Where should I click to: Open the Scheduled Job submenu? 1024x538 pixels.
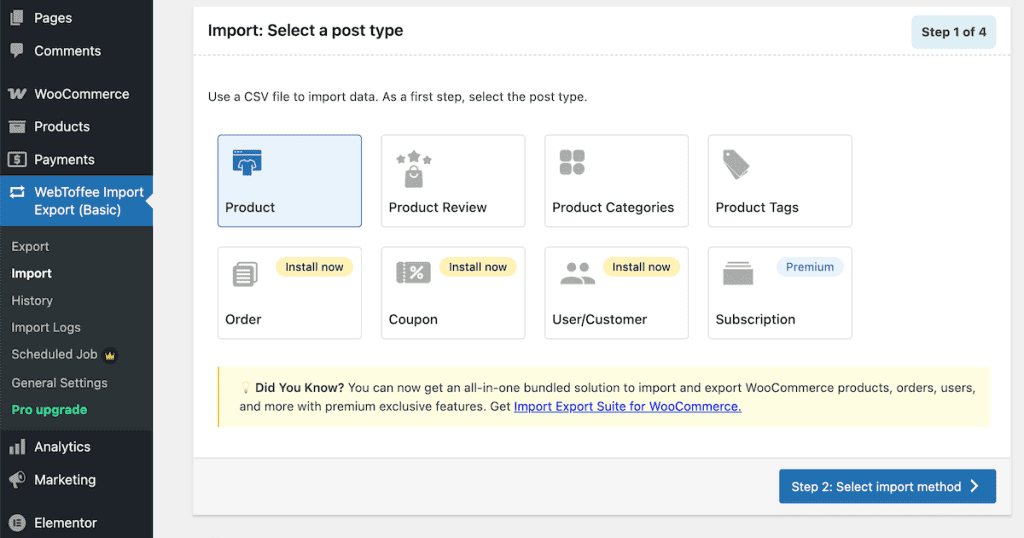(x=54, y=355)
